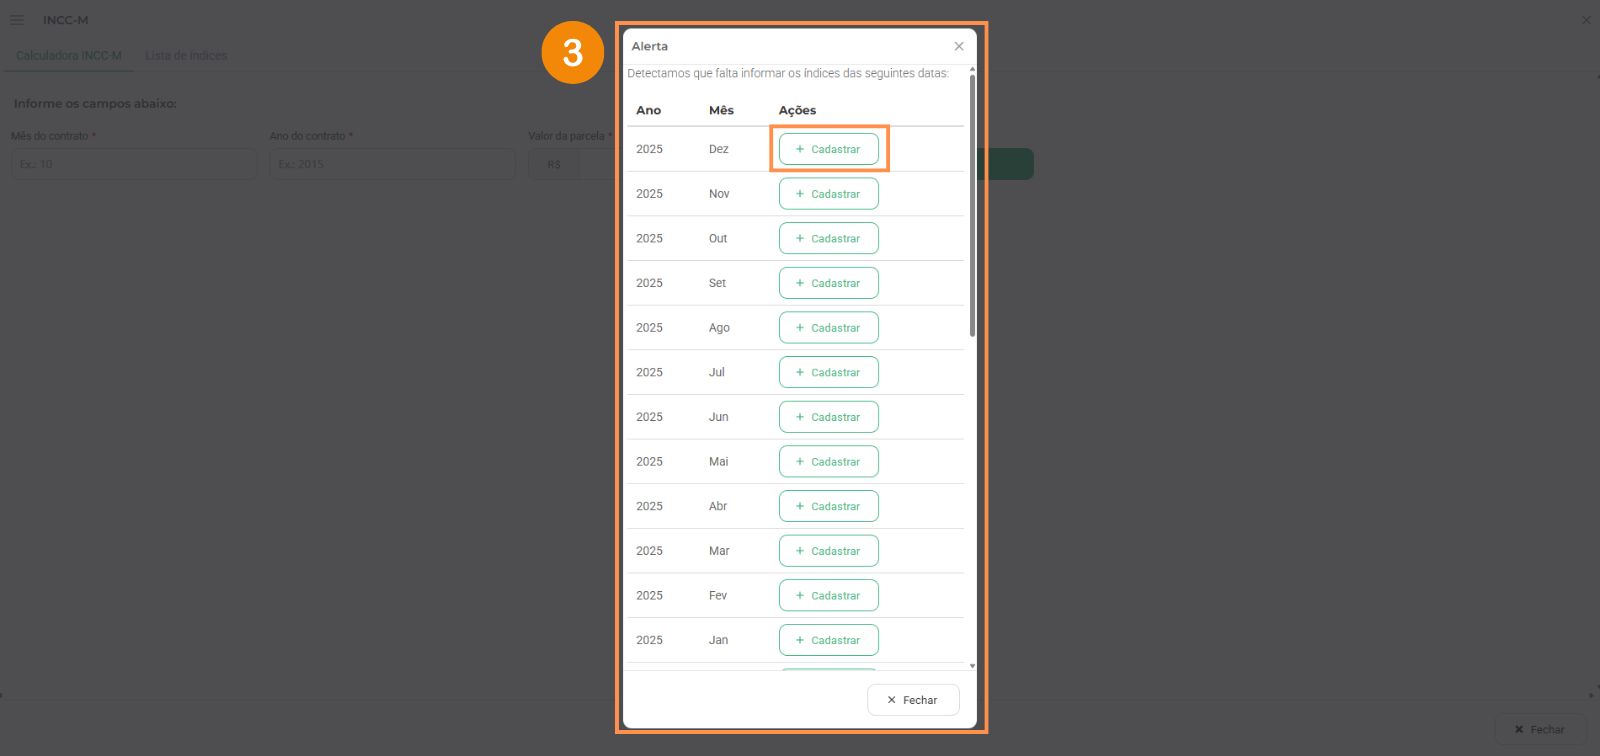This screenshot has width=1600, height=756.
Task: Click Cadastrar for Jan 2025
Action: pos(828,640)
